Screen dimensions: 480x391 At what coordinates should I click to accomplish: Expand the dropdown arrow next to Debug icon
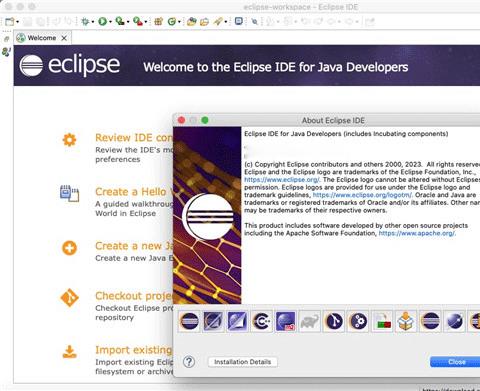(93, 22)
